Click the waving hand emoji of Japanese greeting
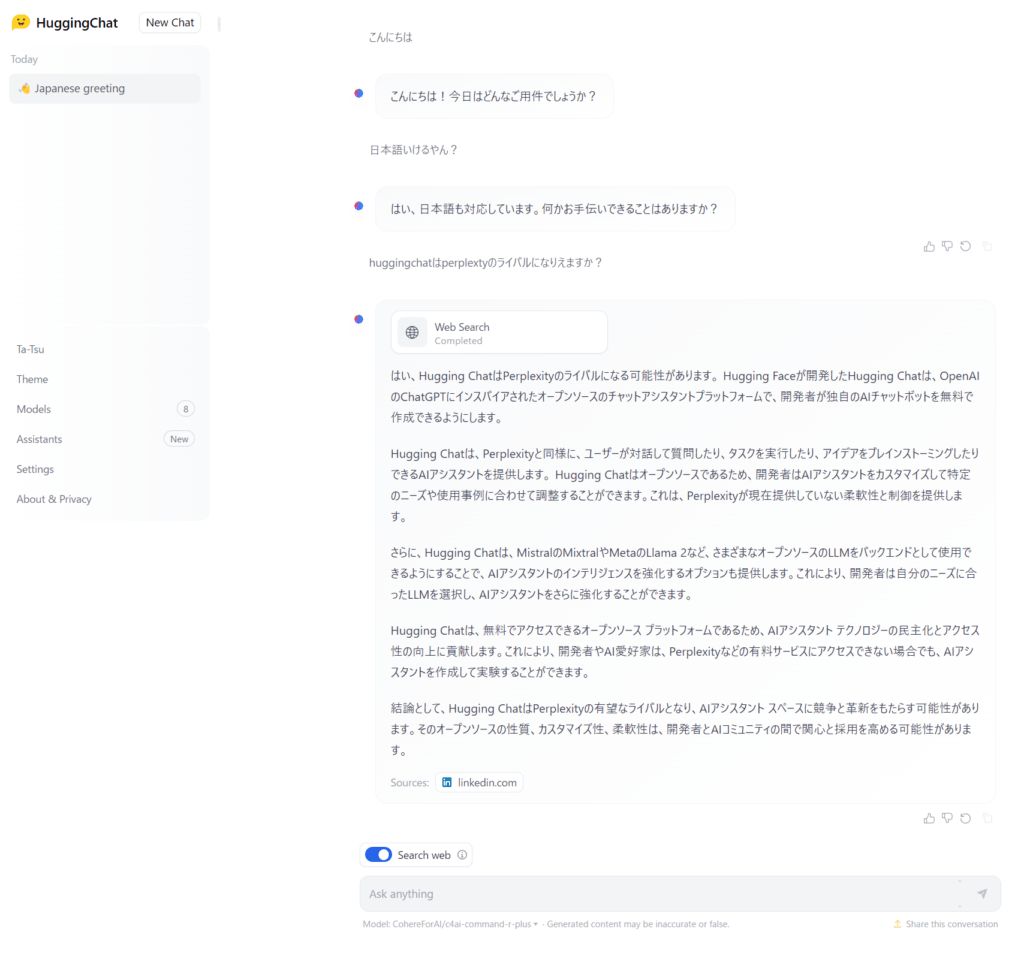 [x=24, y=88]
